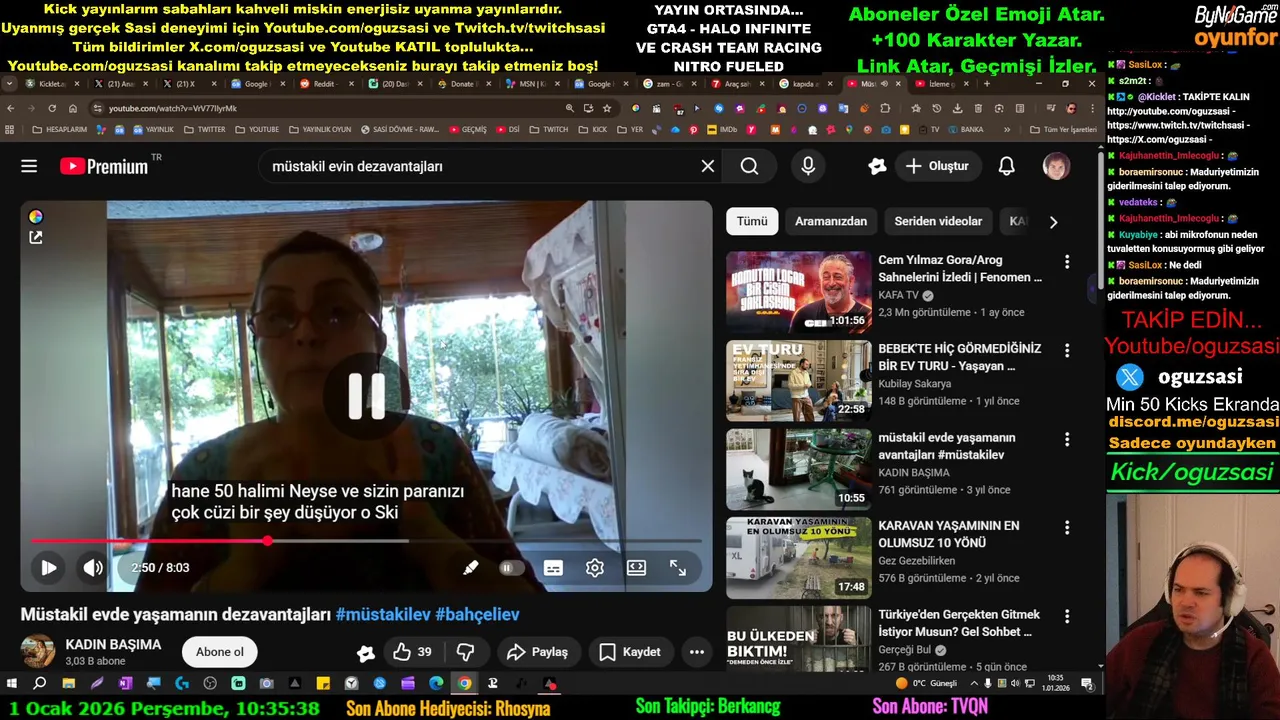
Task: Enter fullscreen mode in the player
Action: (678, 567)
